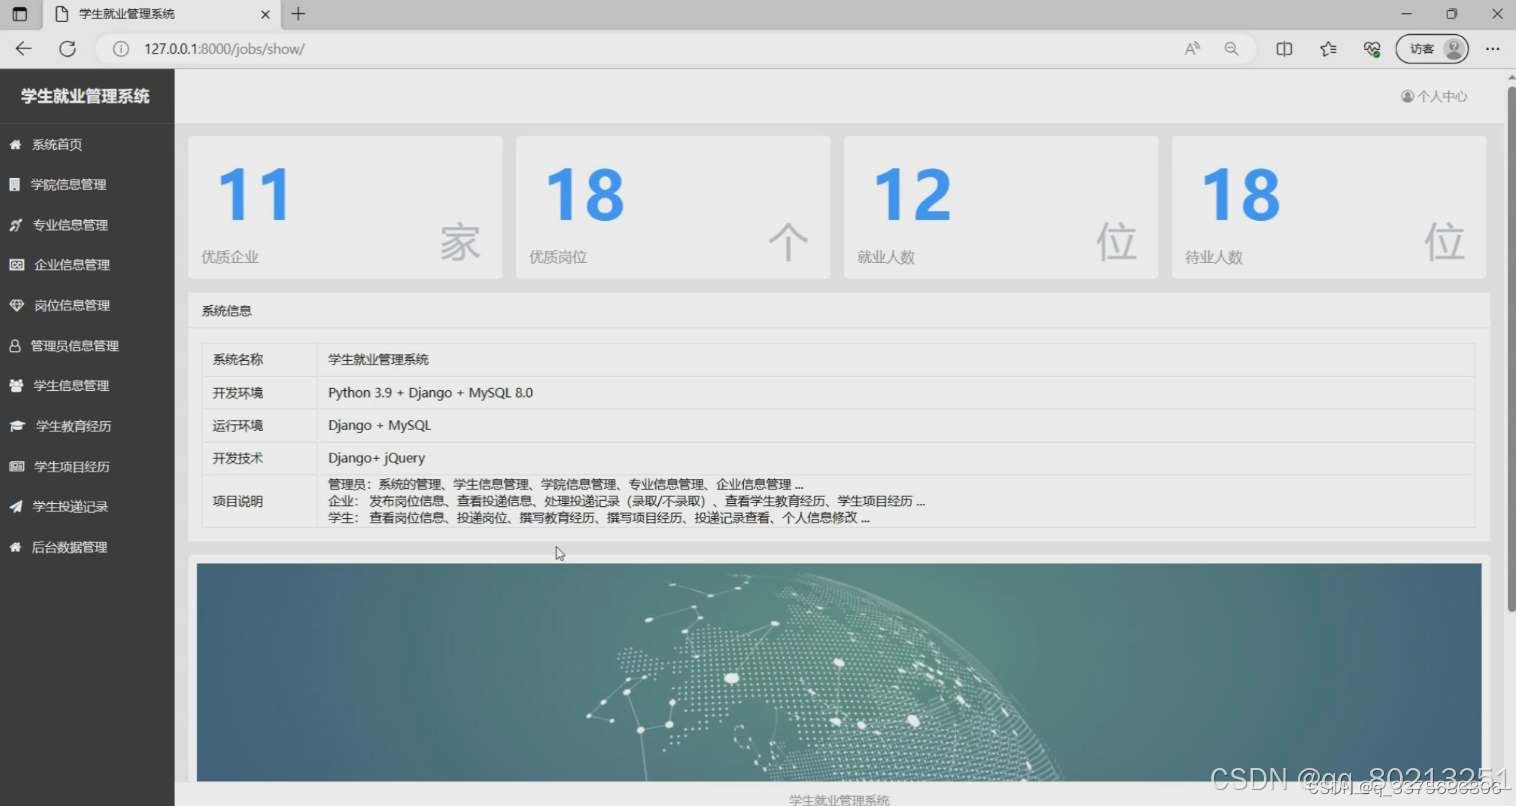Open the favorites star icon
1516x806 pixels.
(1328, 48)
